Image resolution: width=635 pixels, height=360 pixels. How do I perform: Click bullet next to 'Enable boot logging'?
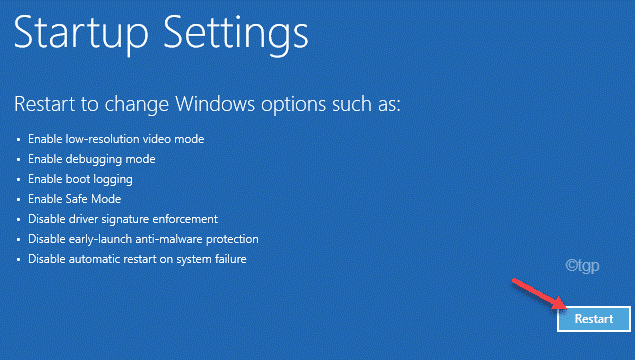tap(19, 180)
